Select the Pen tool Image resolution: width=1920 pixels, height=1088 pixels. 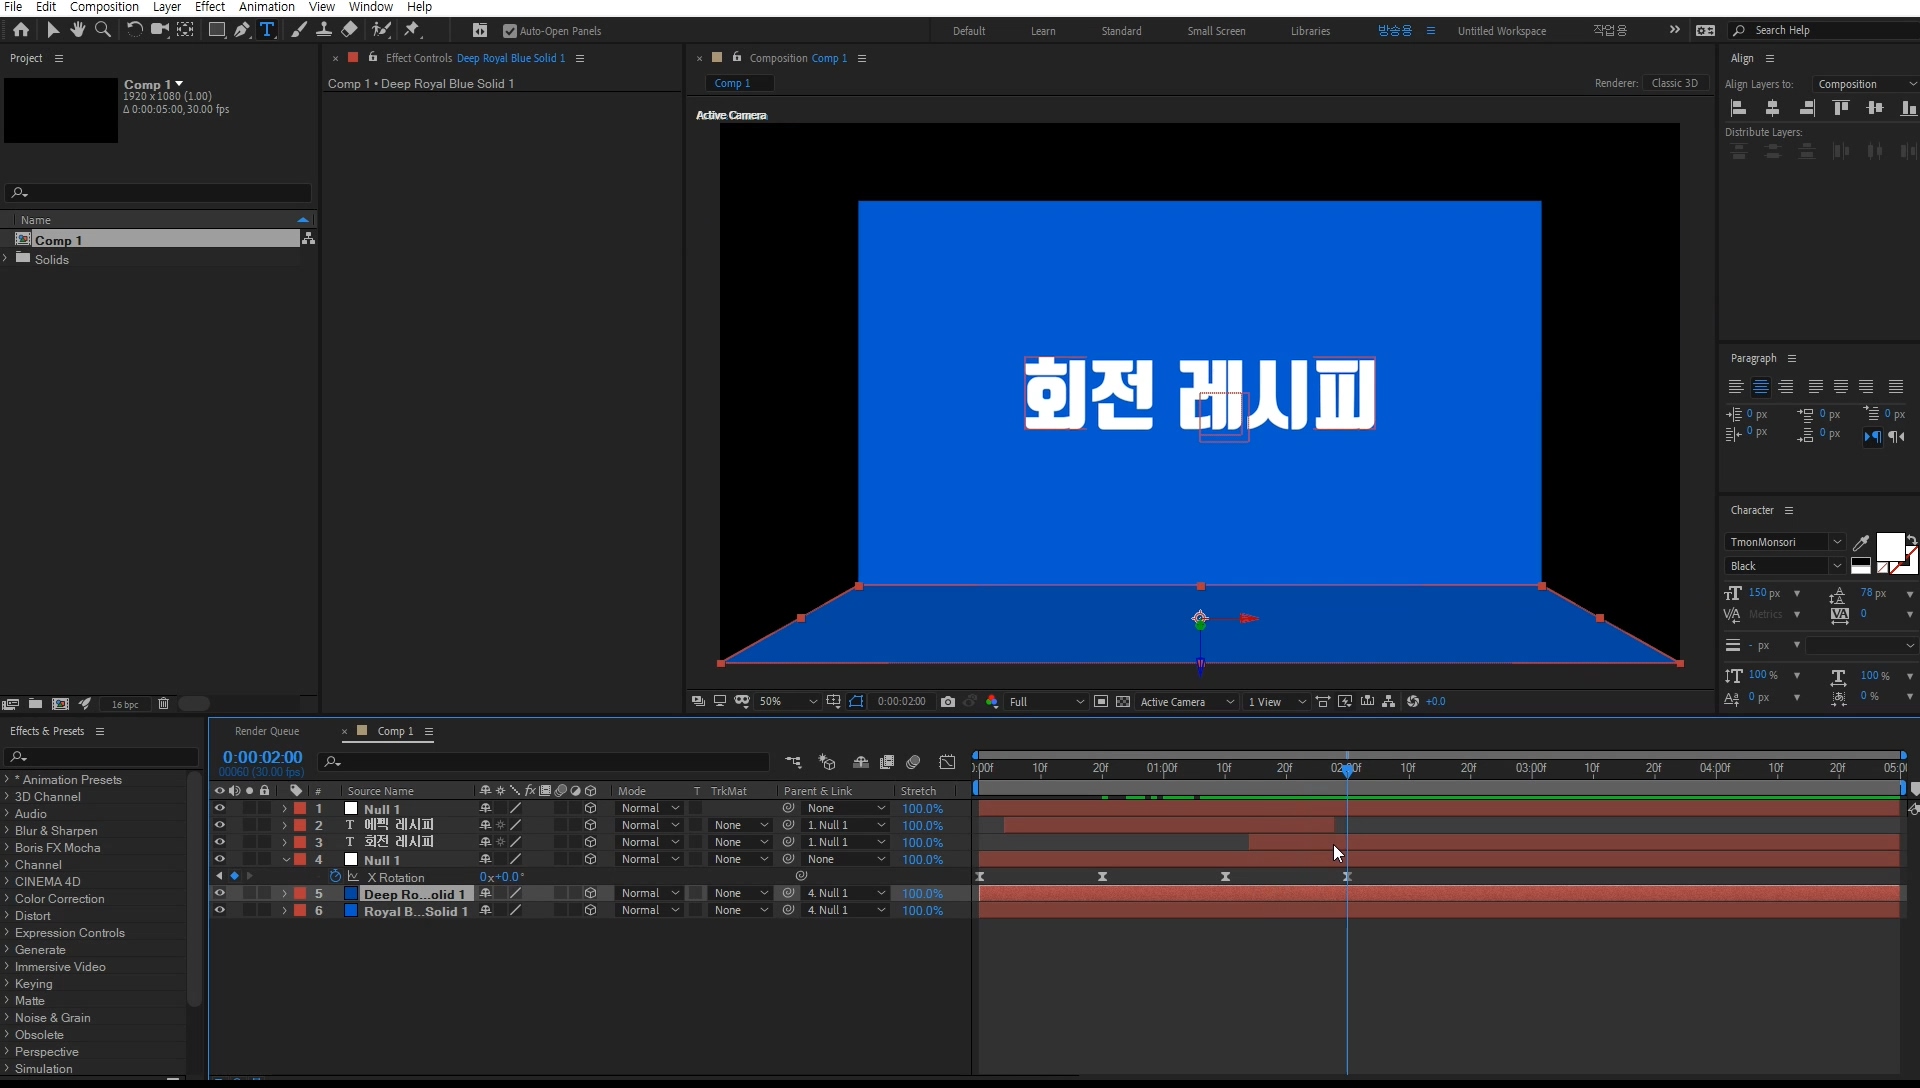tap(242, 30)
